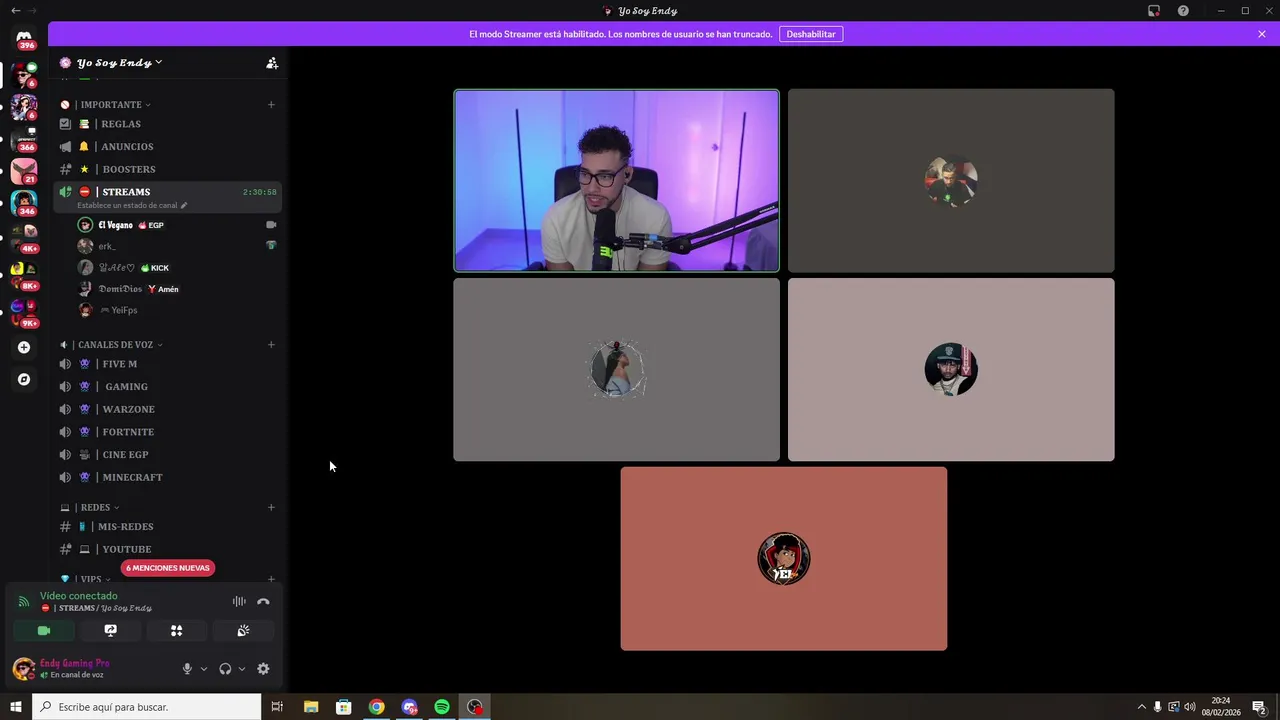Join the FIVE M voice channel
Viewport: 1280px width, 720px height.
167,364
